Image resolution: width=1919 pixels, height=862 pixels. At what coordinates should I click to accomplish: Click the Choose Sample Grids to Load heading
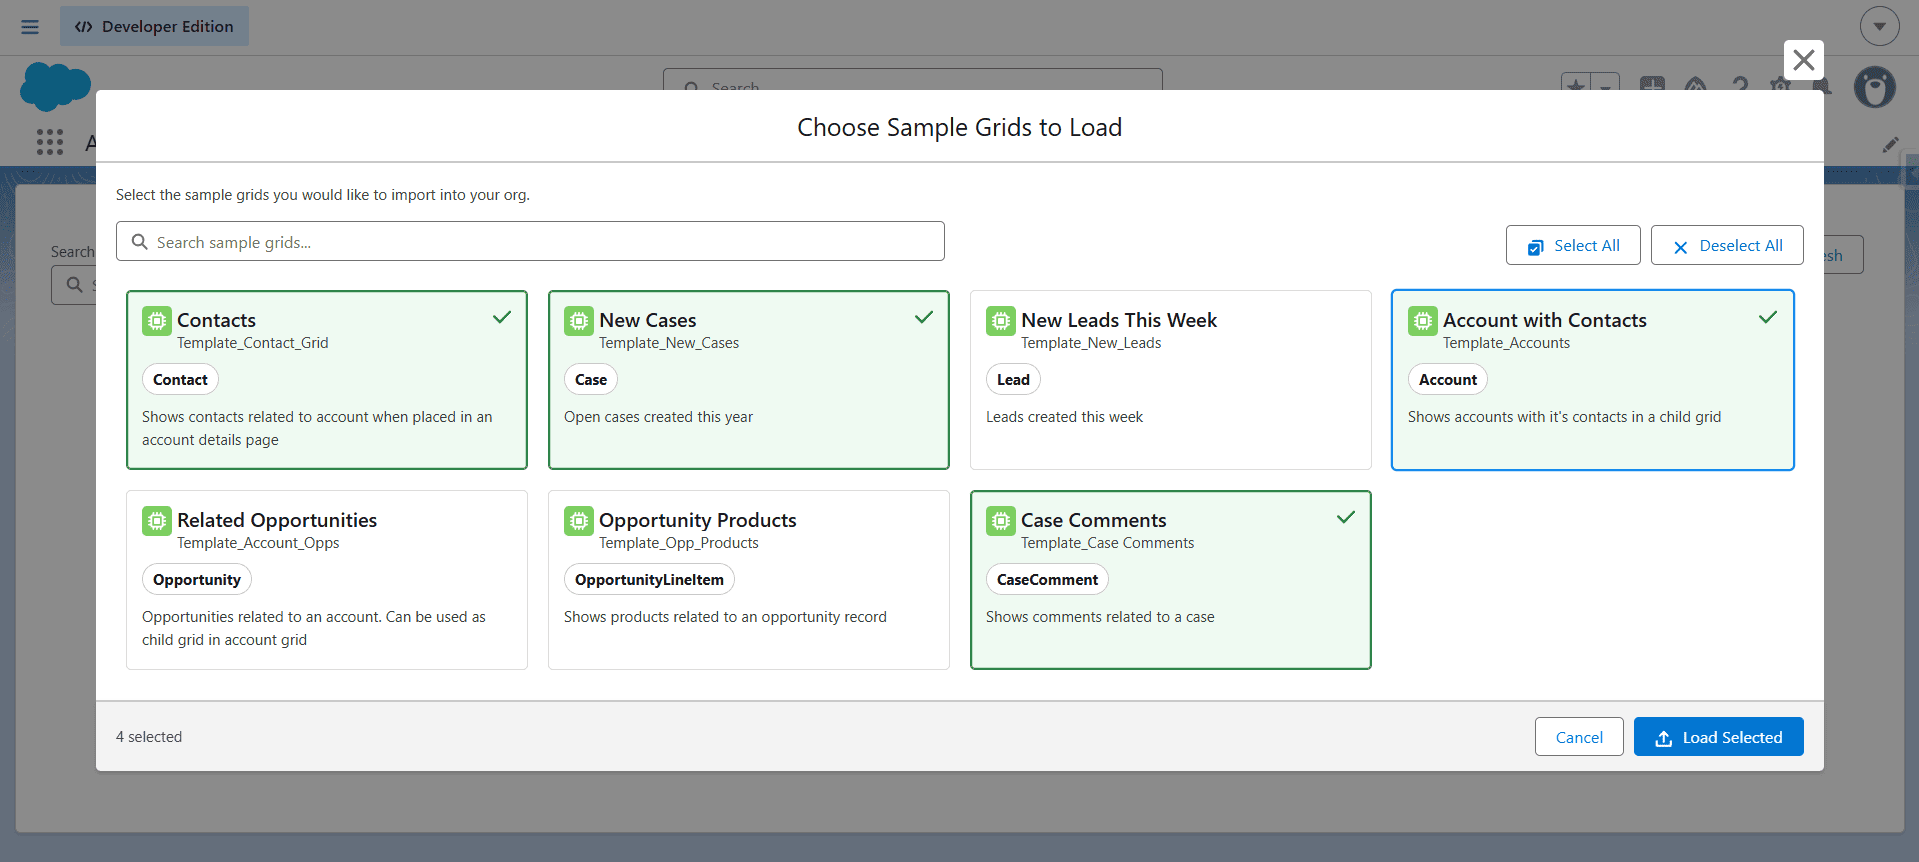click(960, 127)
